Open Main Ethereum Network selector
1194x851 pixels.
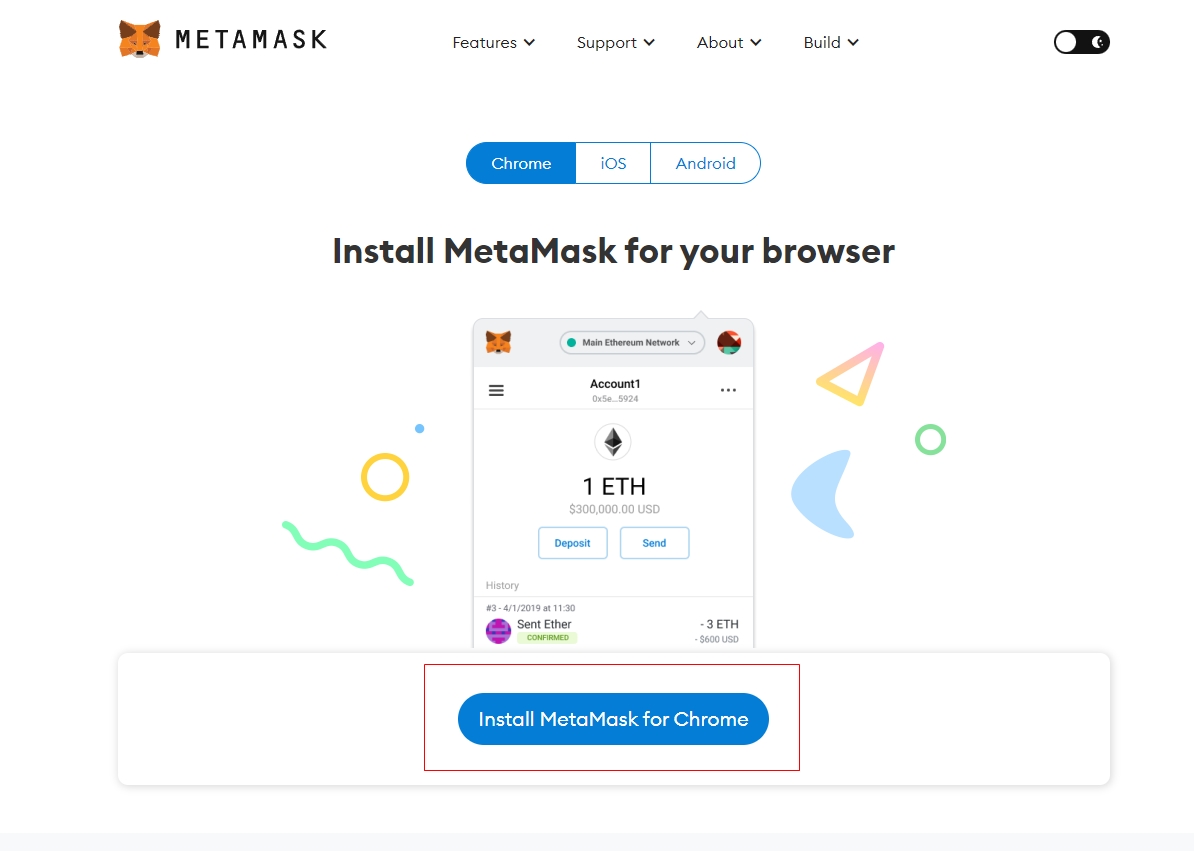tap(632, 343)
